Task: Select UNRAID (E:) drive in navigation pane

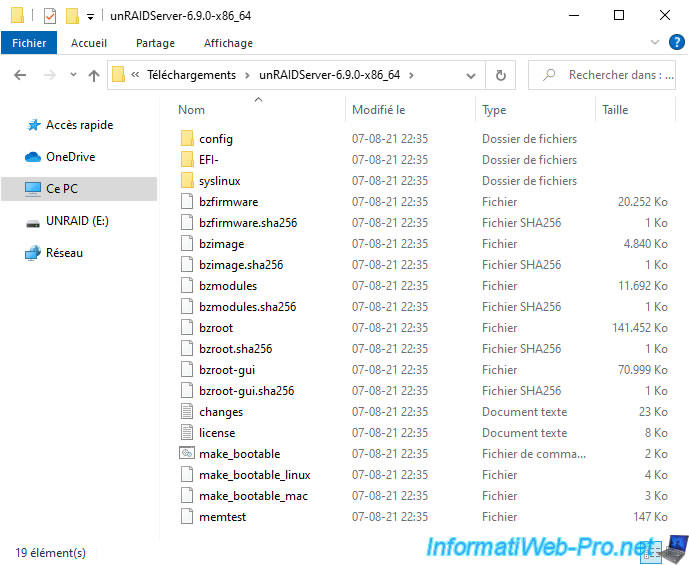Action: pyautogui.click(x=77, y=221)
